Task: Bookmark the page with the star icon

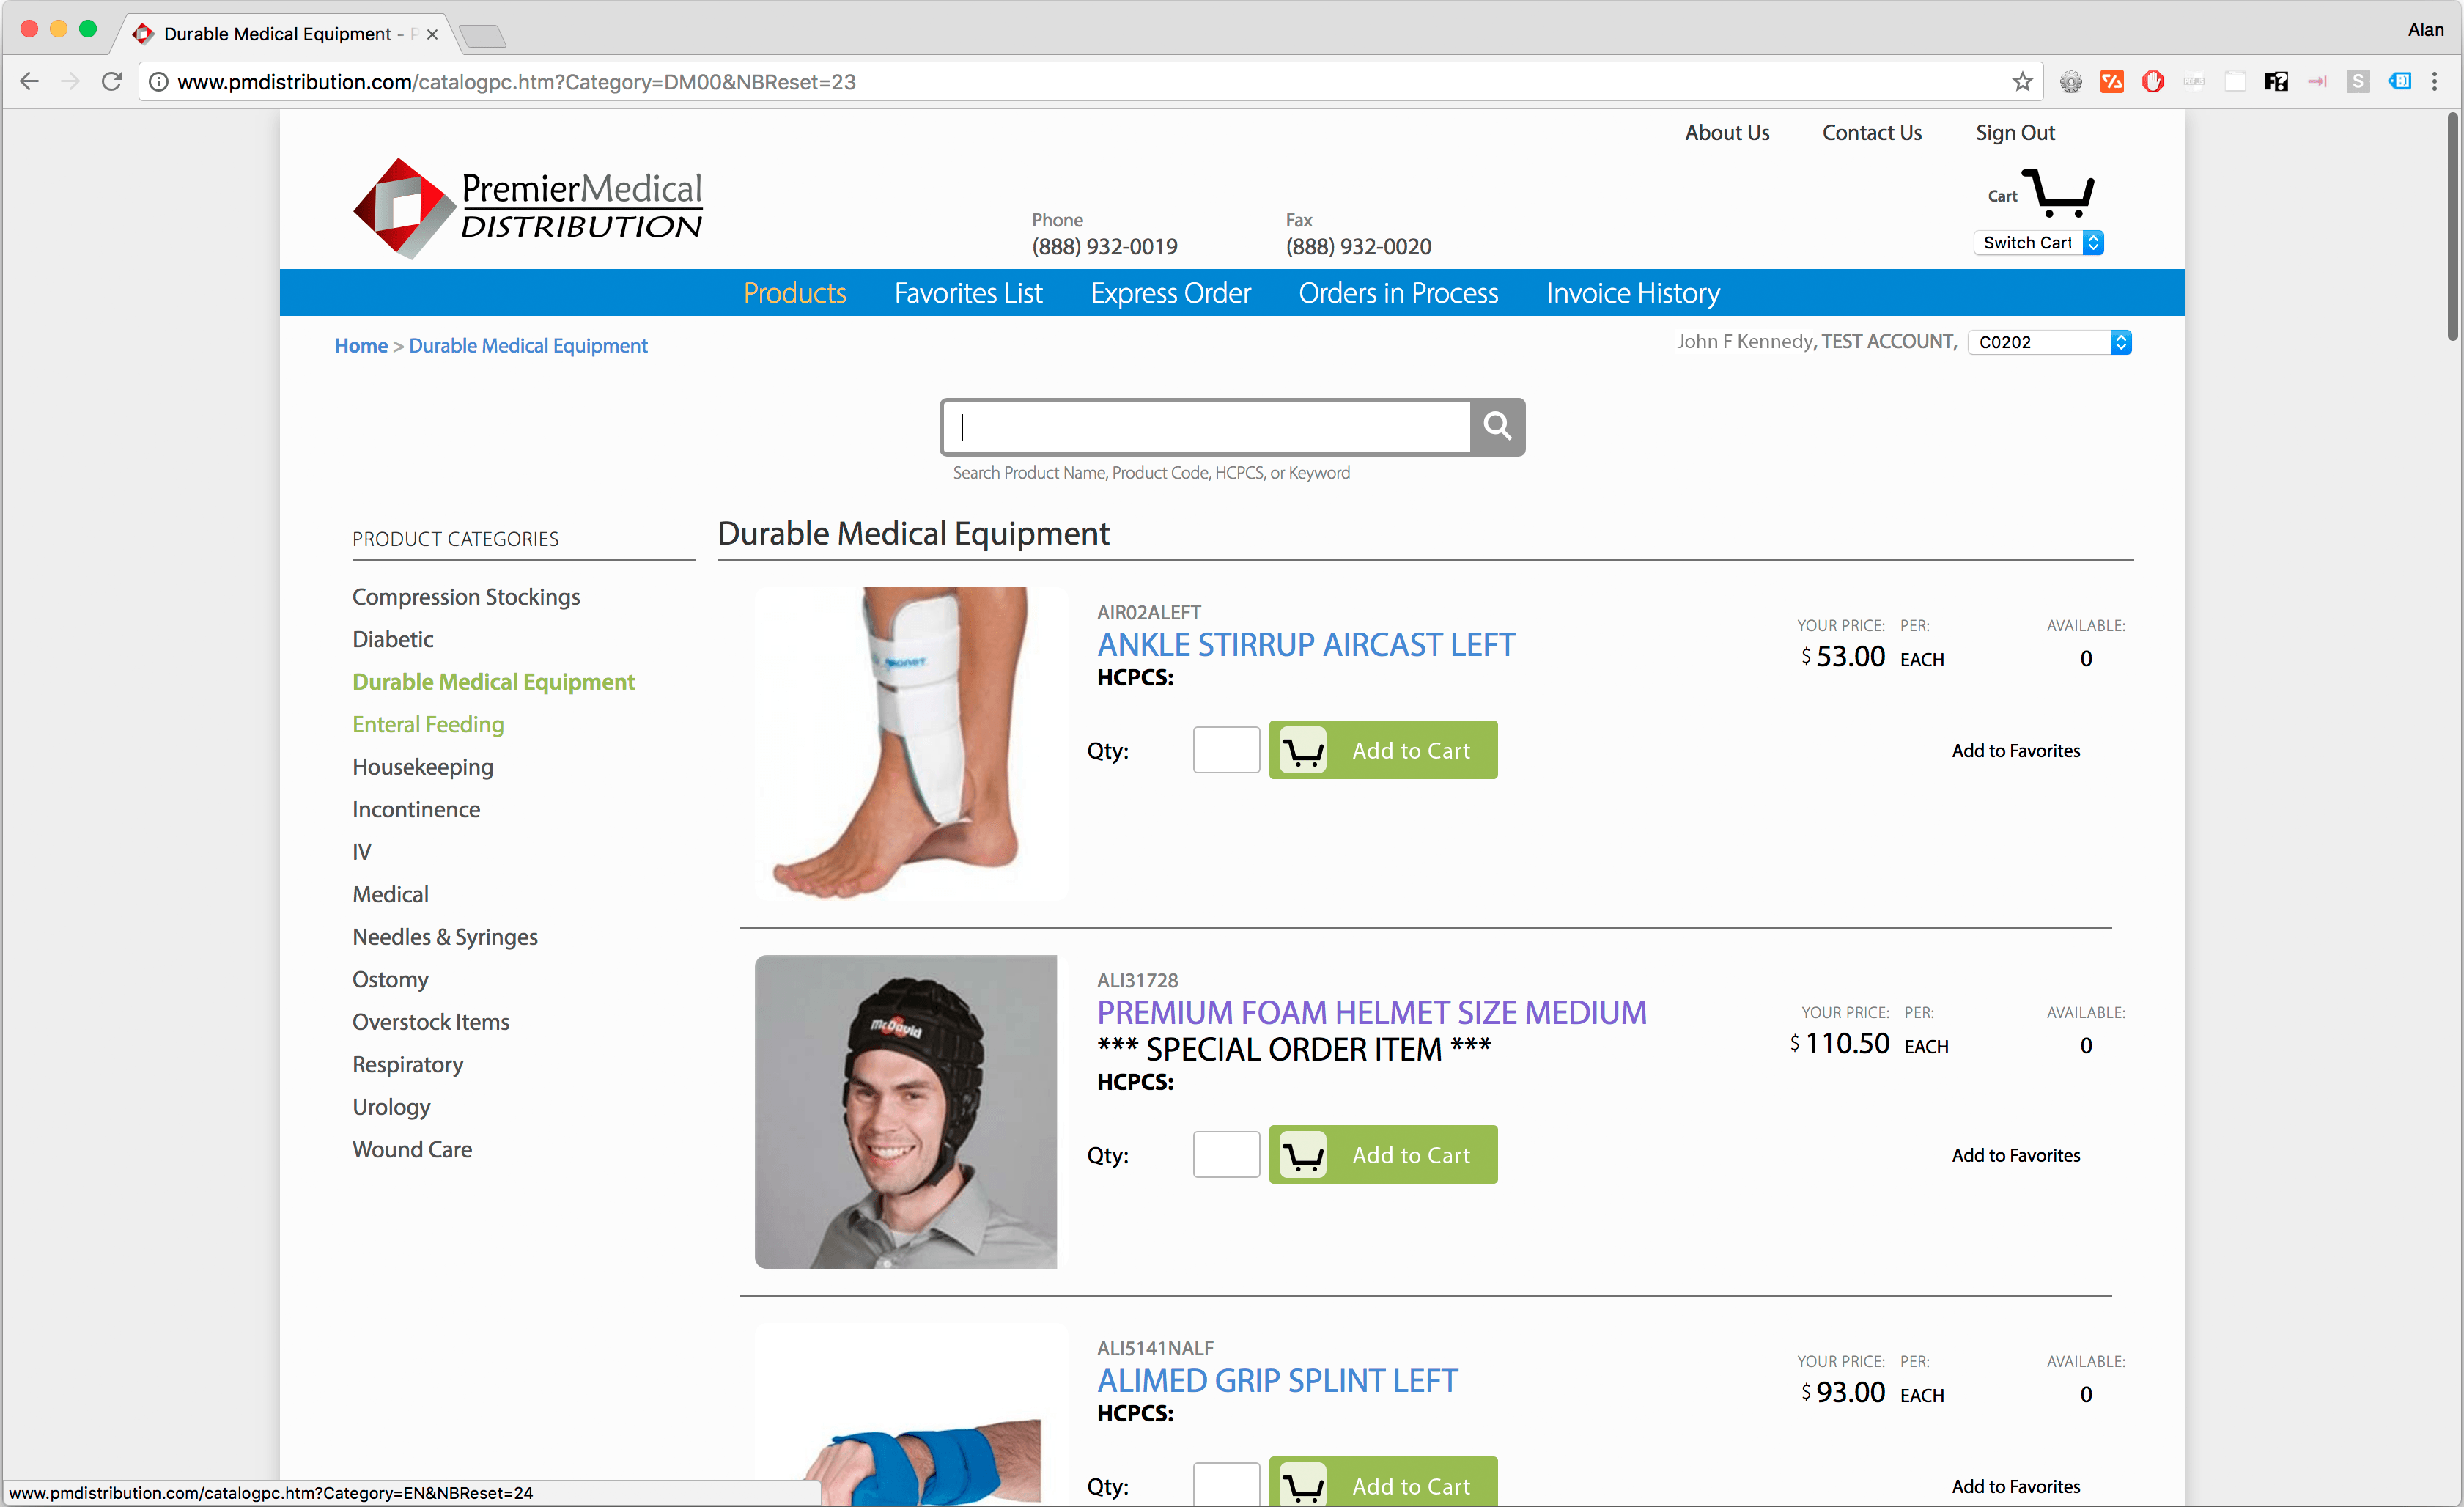Action: (x=2022, y=82)
